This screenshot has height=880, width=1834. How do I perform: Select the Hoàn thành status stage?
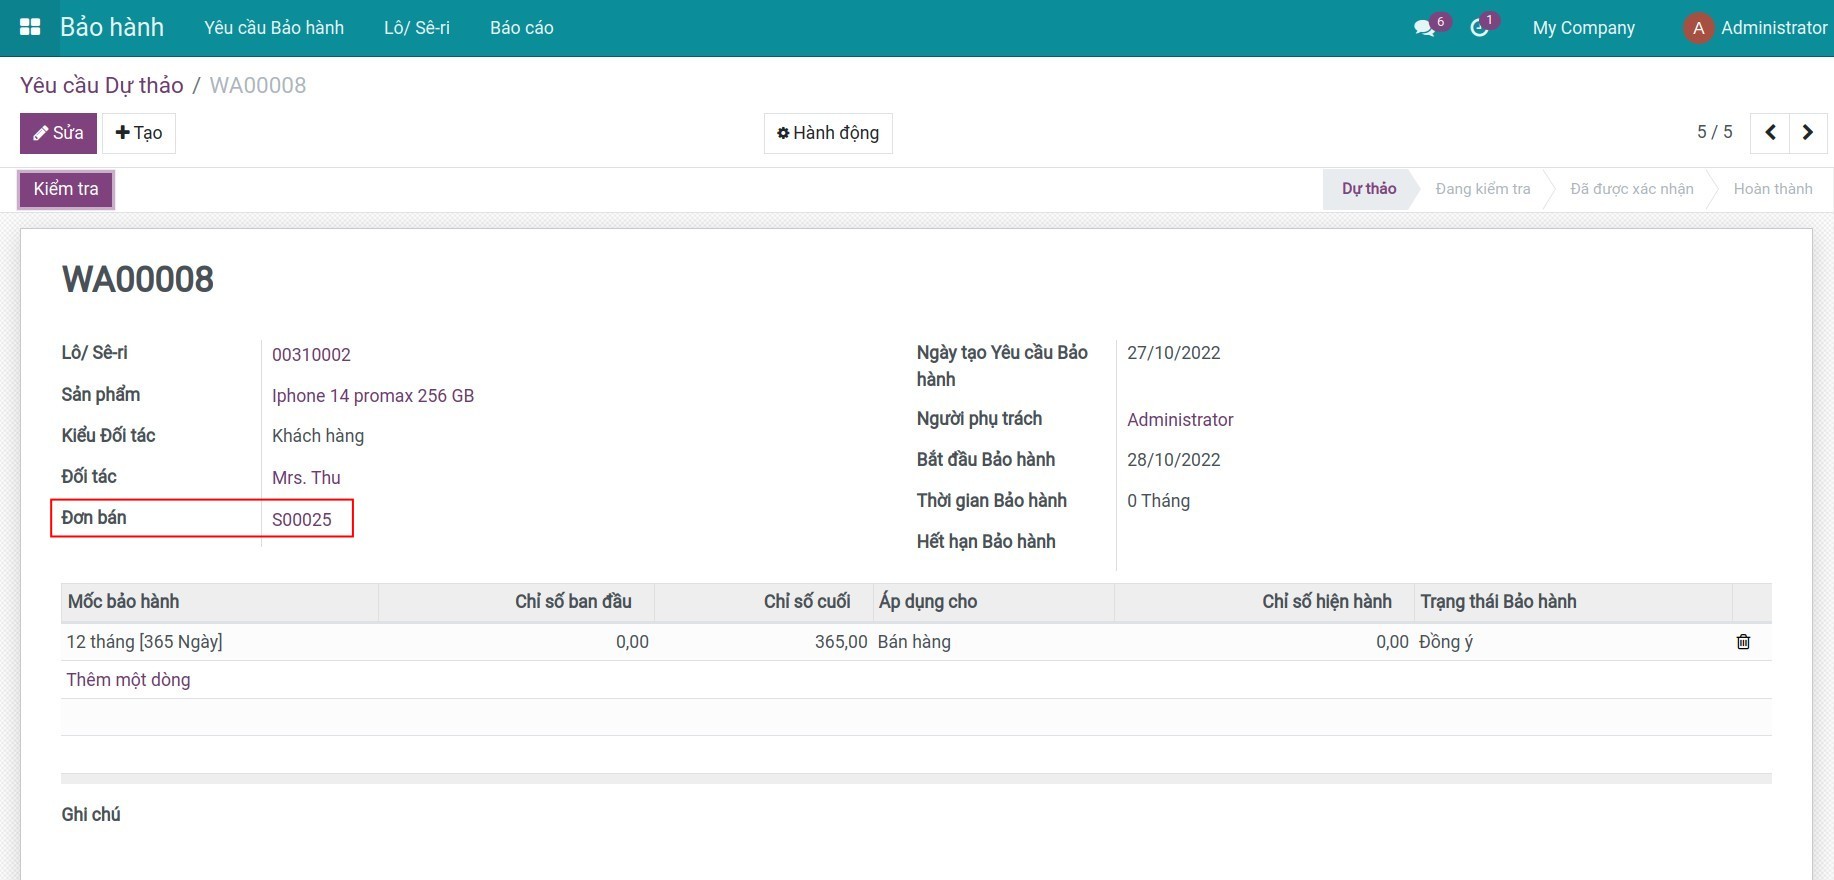[x=1772, y=189]
